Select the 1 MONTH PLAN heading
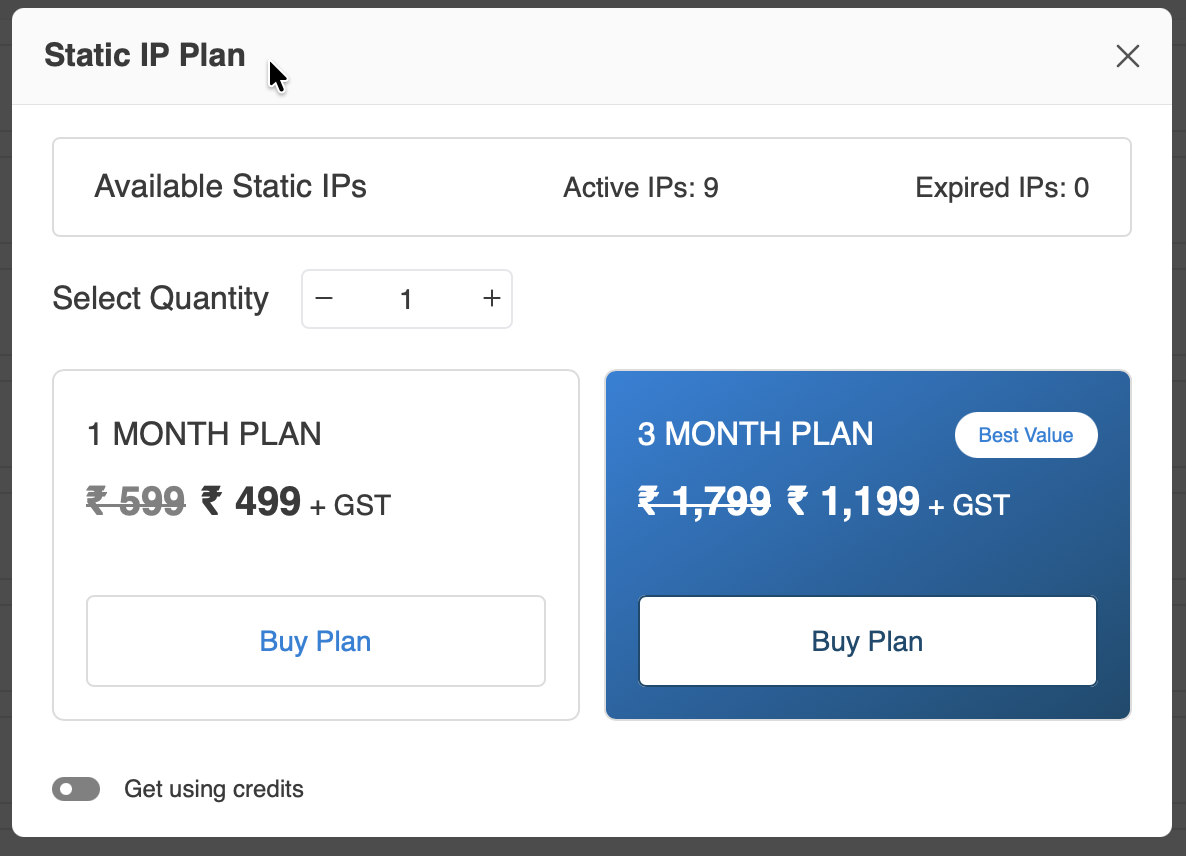The image size is (1186, 856). click(x=205, y=434)
